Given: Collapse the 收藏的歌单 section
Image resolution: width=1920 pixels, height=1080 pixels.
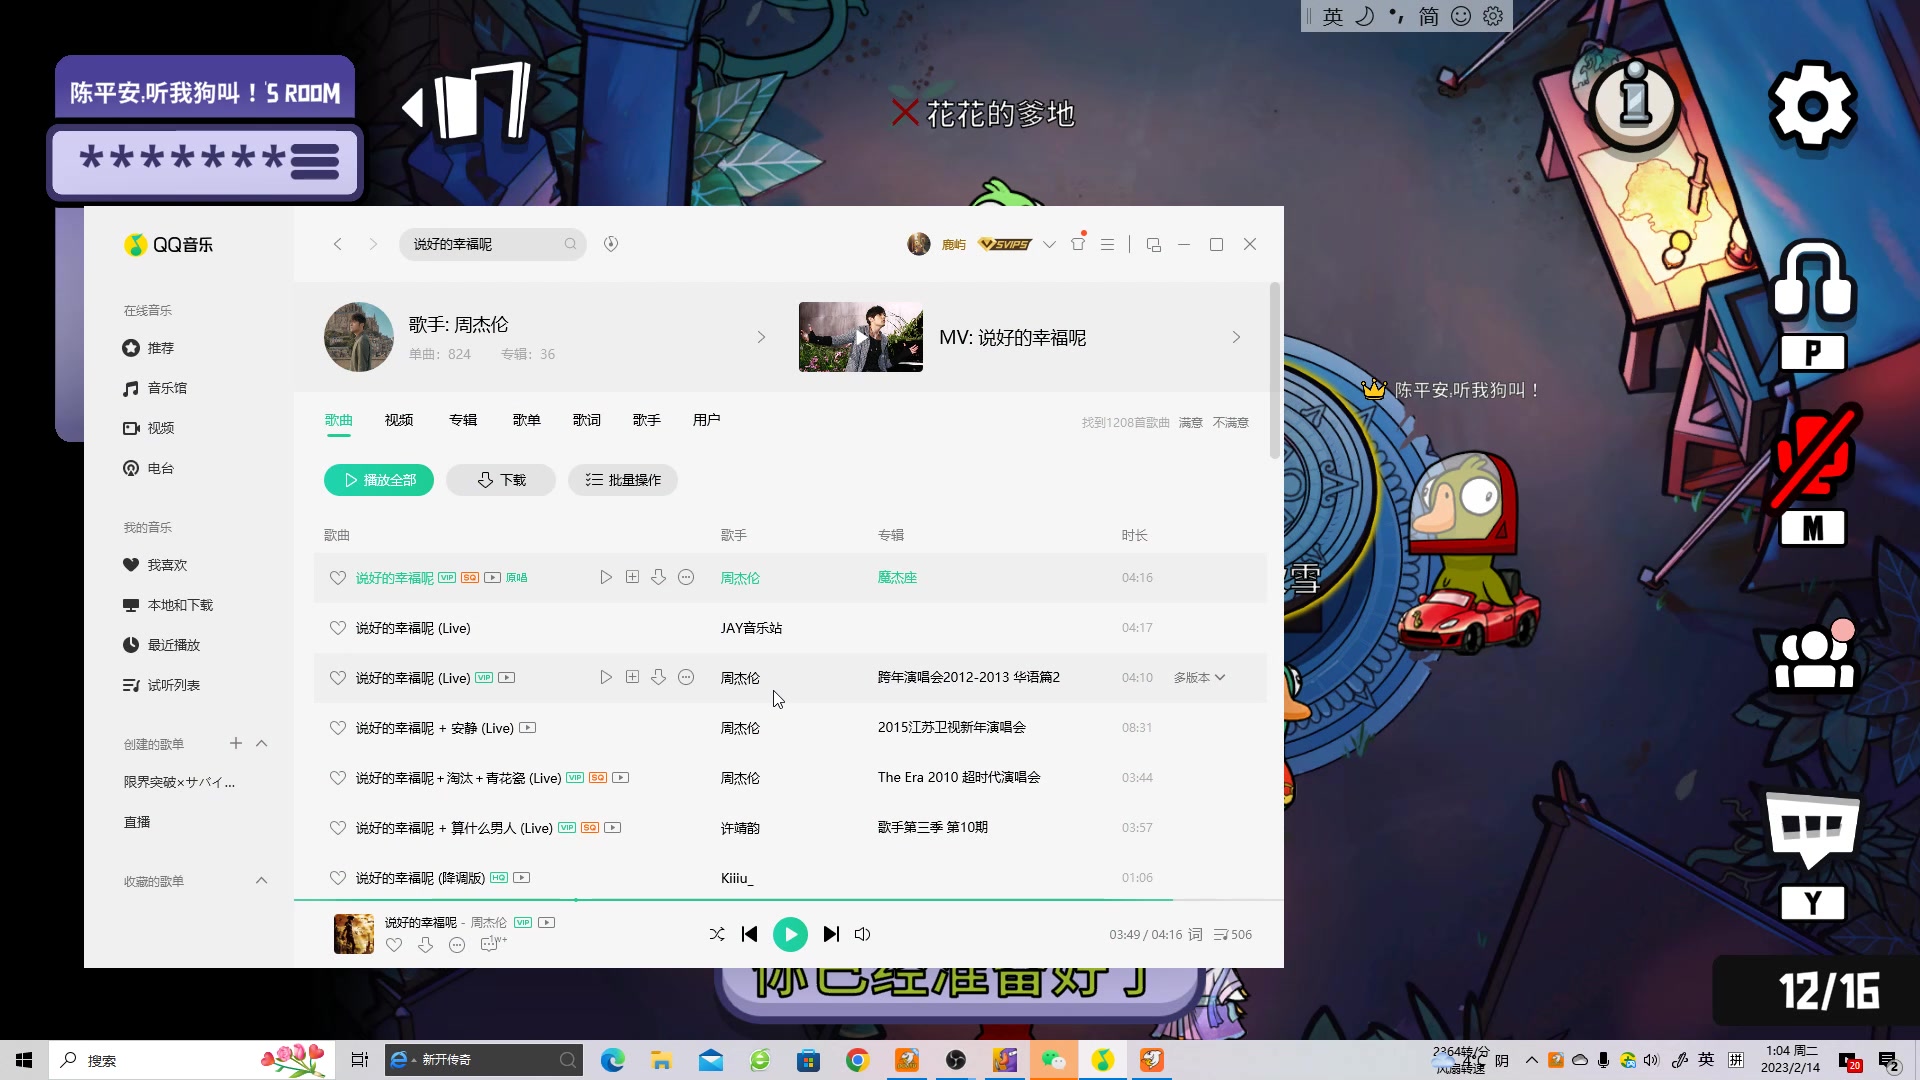Looking at the screenshot, I should point(262,881).
